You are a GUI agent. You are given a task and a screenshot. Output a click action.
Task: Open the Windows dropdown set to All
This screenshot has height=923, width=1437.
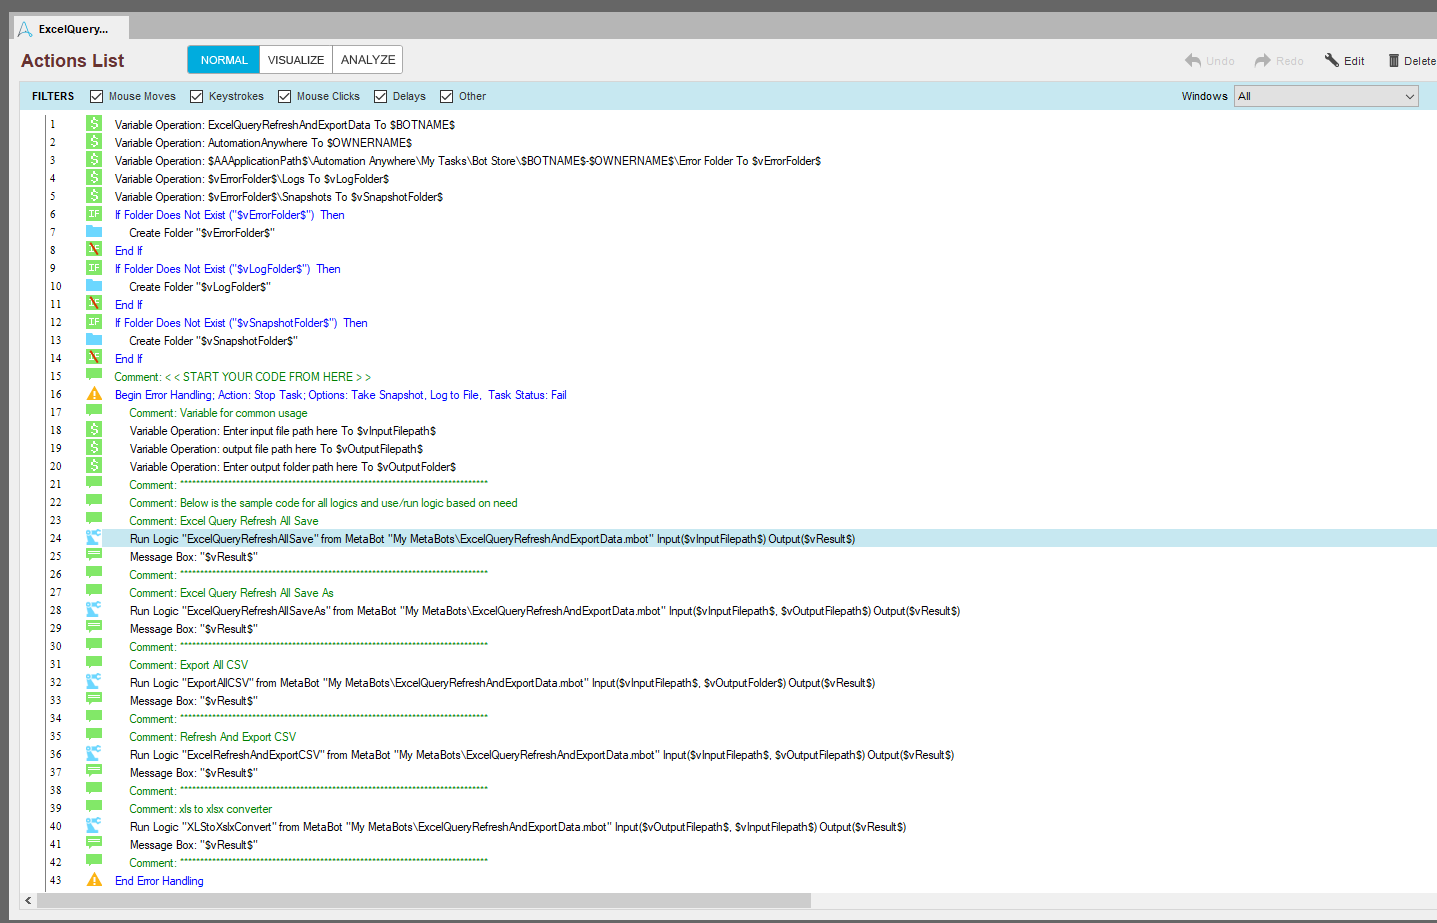pyautogui.click(x=1326, y=97)
